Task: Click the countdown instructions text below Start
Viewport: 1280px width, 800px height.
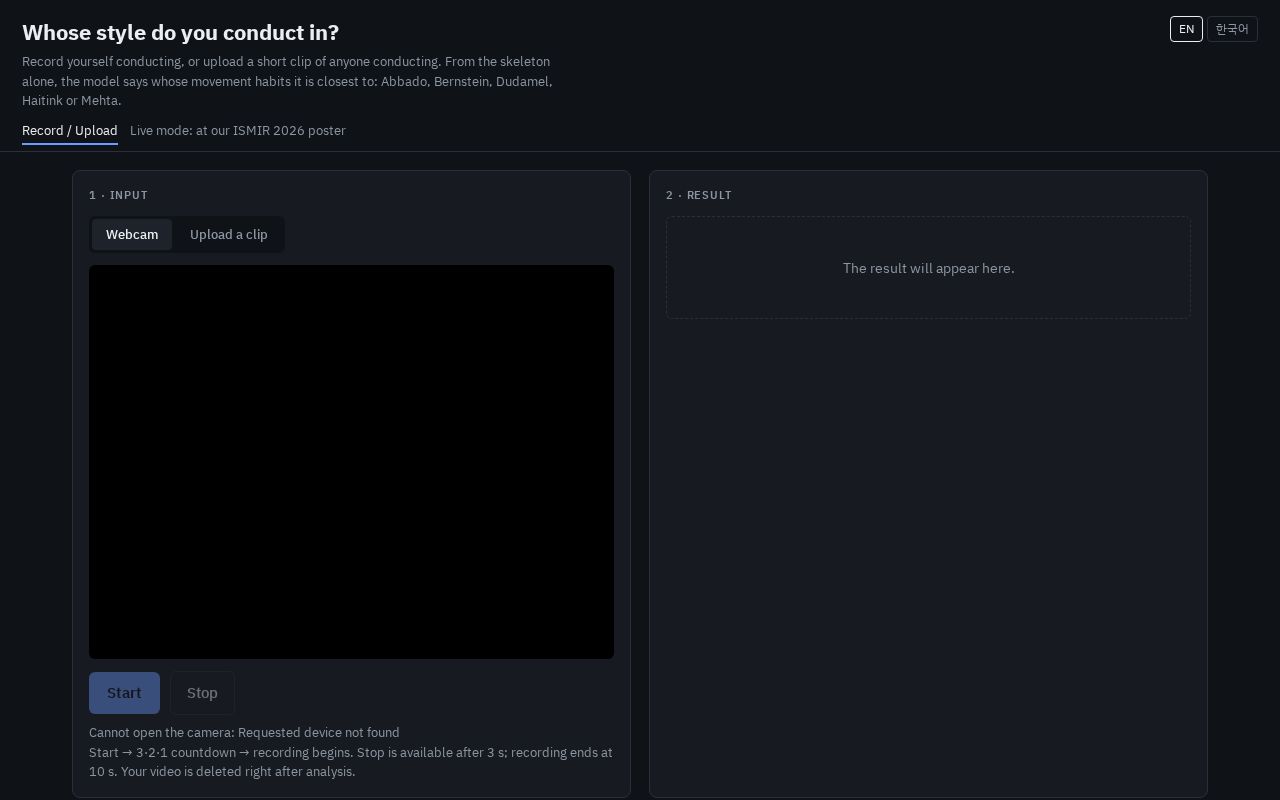Action: (x=351, y=762)
